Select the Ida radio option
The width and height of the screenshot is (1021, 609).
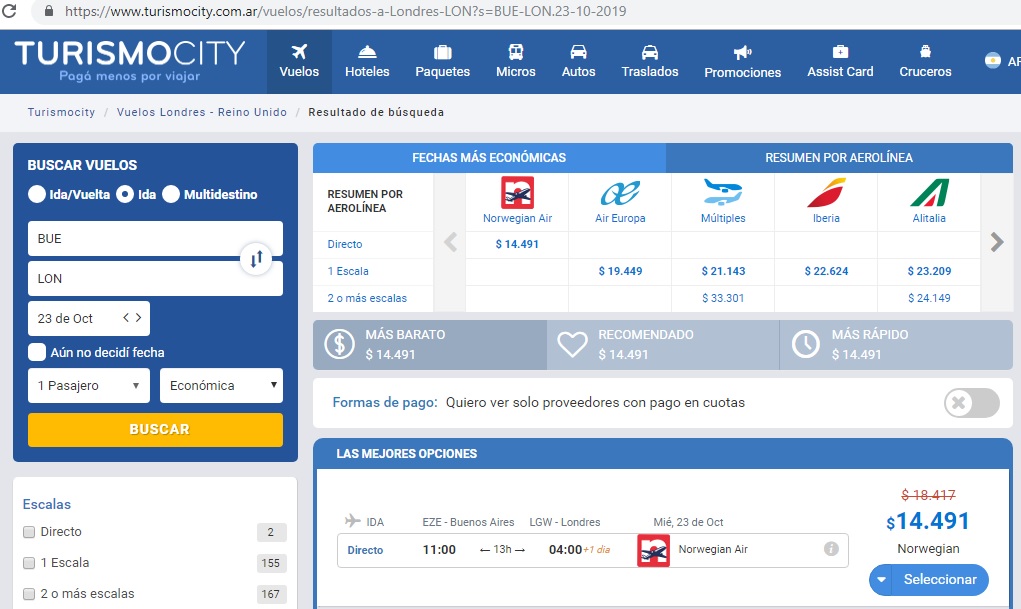[x=125, y=194]
